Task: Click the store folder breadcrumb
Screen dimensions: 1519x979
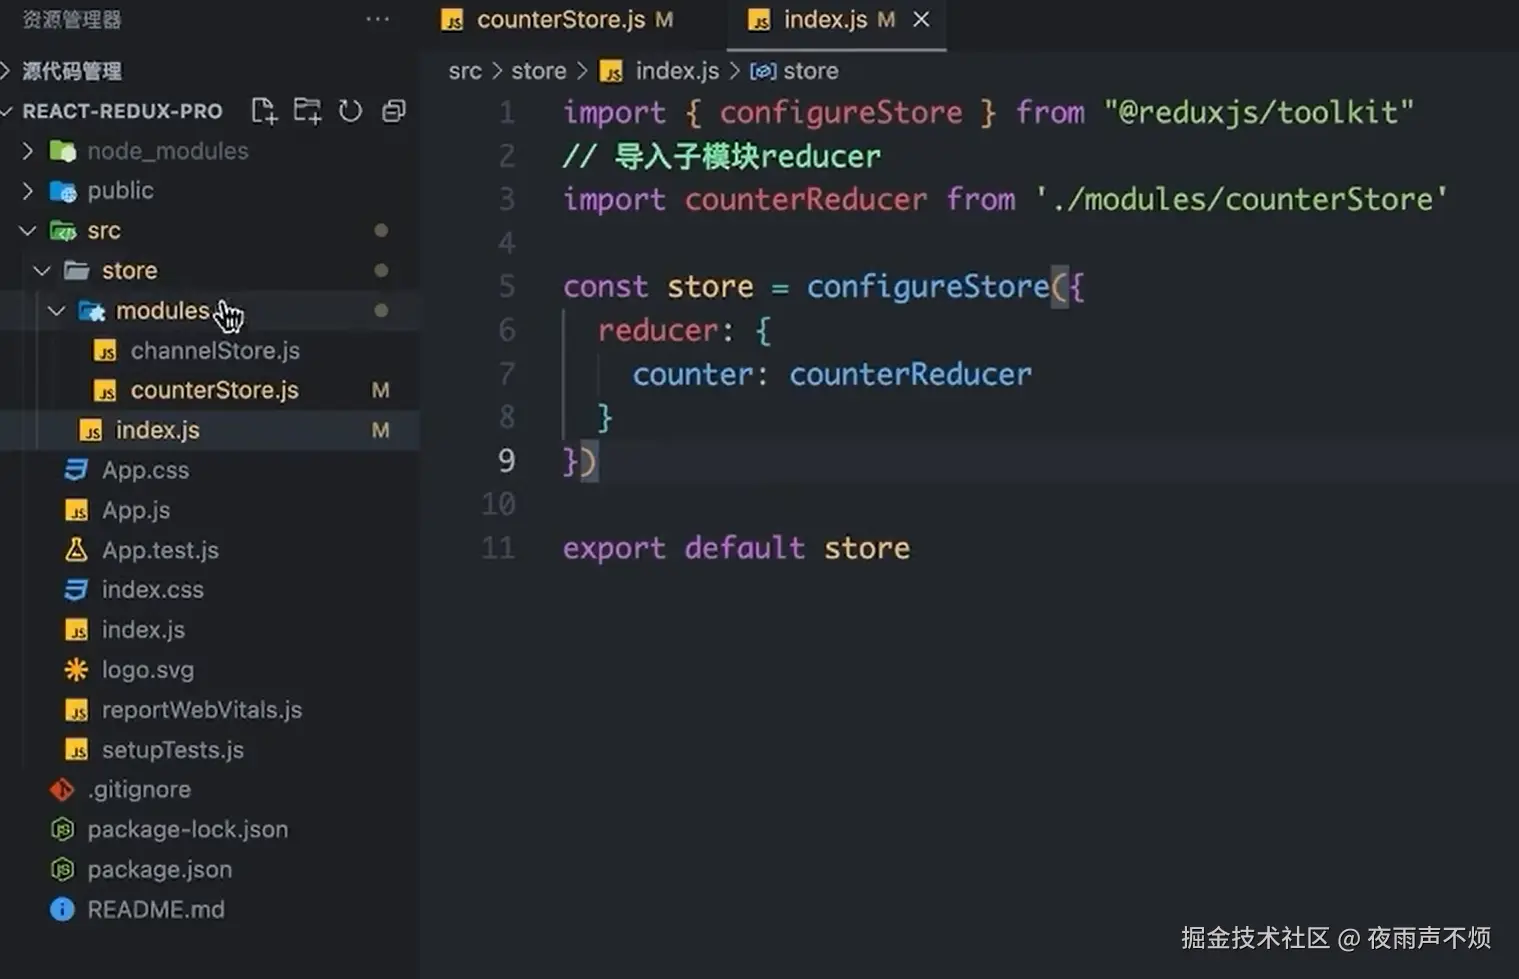Action: 539,71
